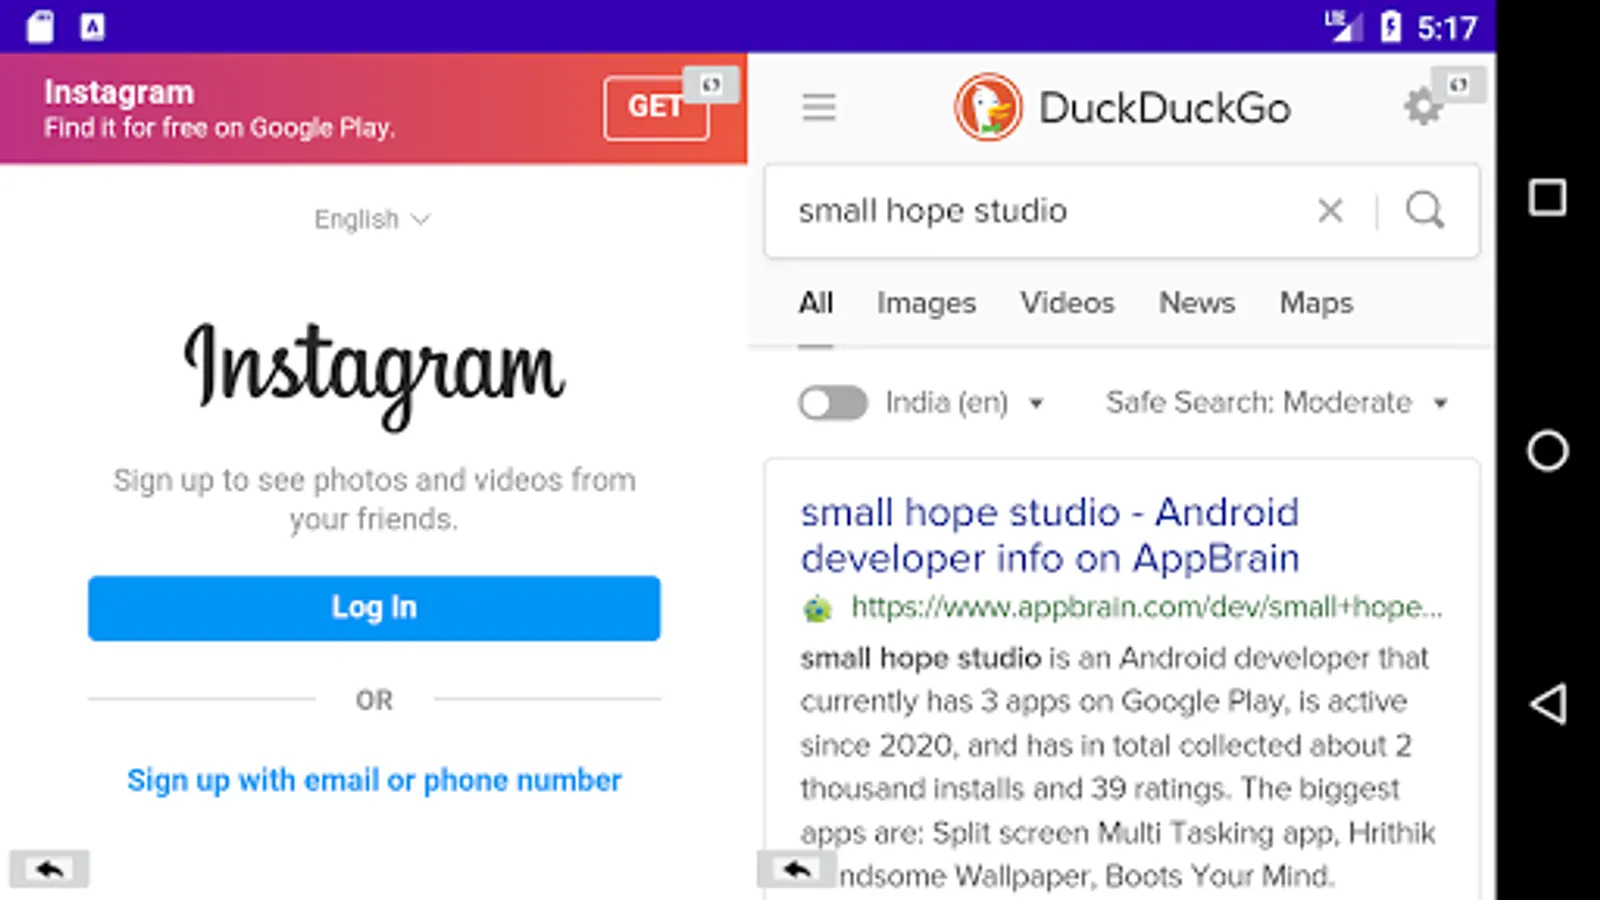Click the DuckDuckGo duck logo

click(988, 107)
